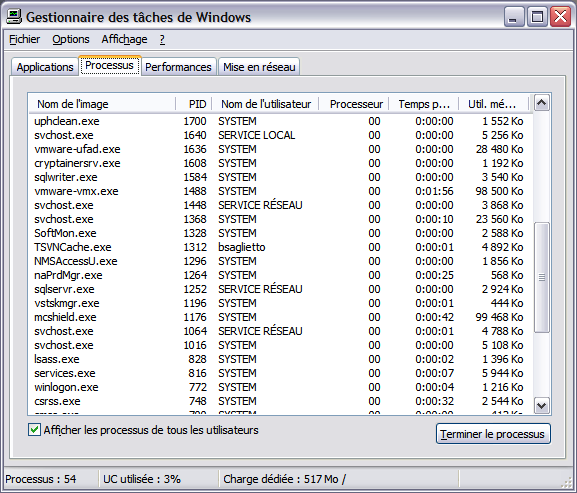577x493 pixels.
Task: Uncheck Afficher les processus de tous les utilisateurs
Action: click(34, 430)
